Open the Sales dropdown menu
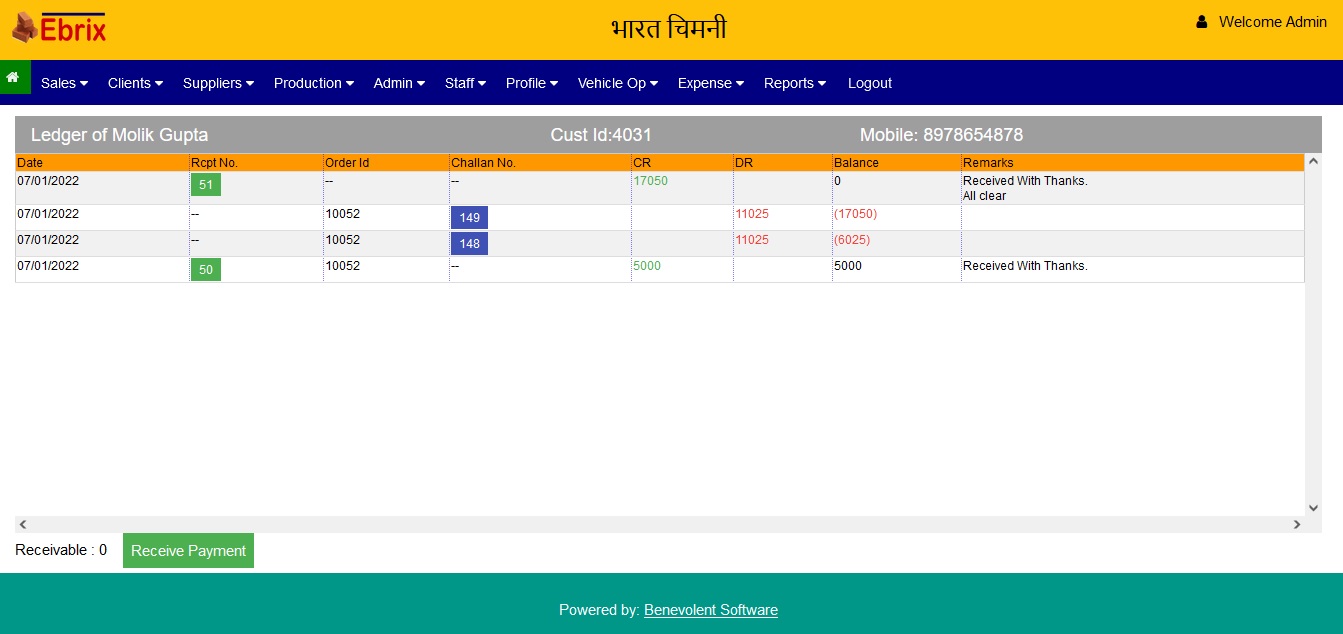This screenshot has height=634, width=1343. click(x=64, y=83)
